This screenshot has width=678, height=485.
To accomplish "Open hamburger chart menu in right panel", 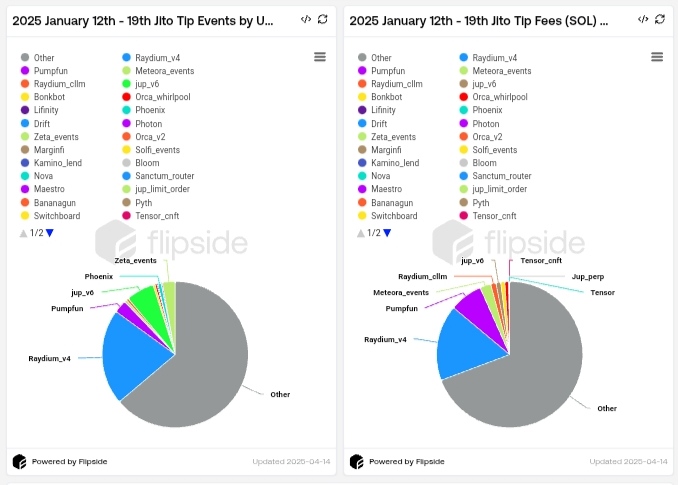I will coord(657,58).
